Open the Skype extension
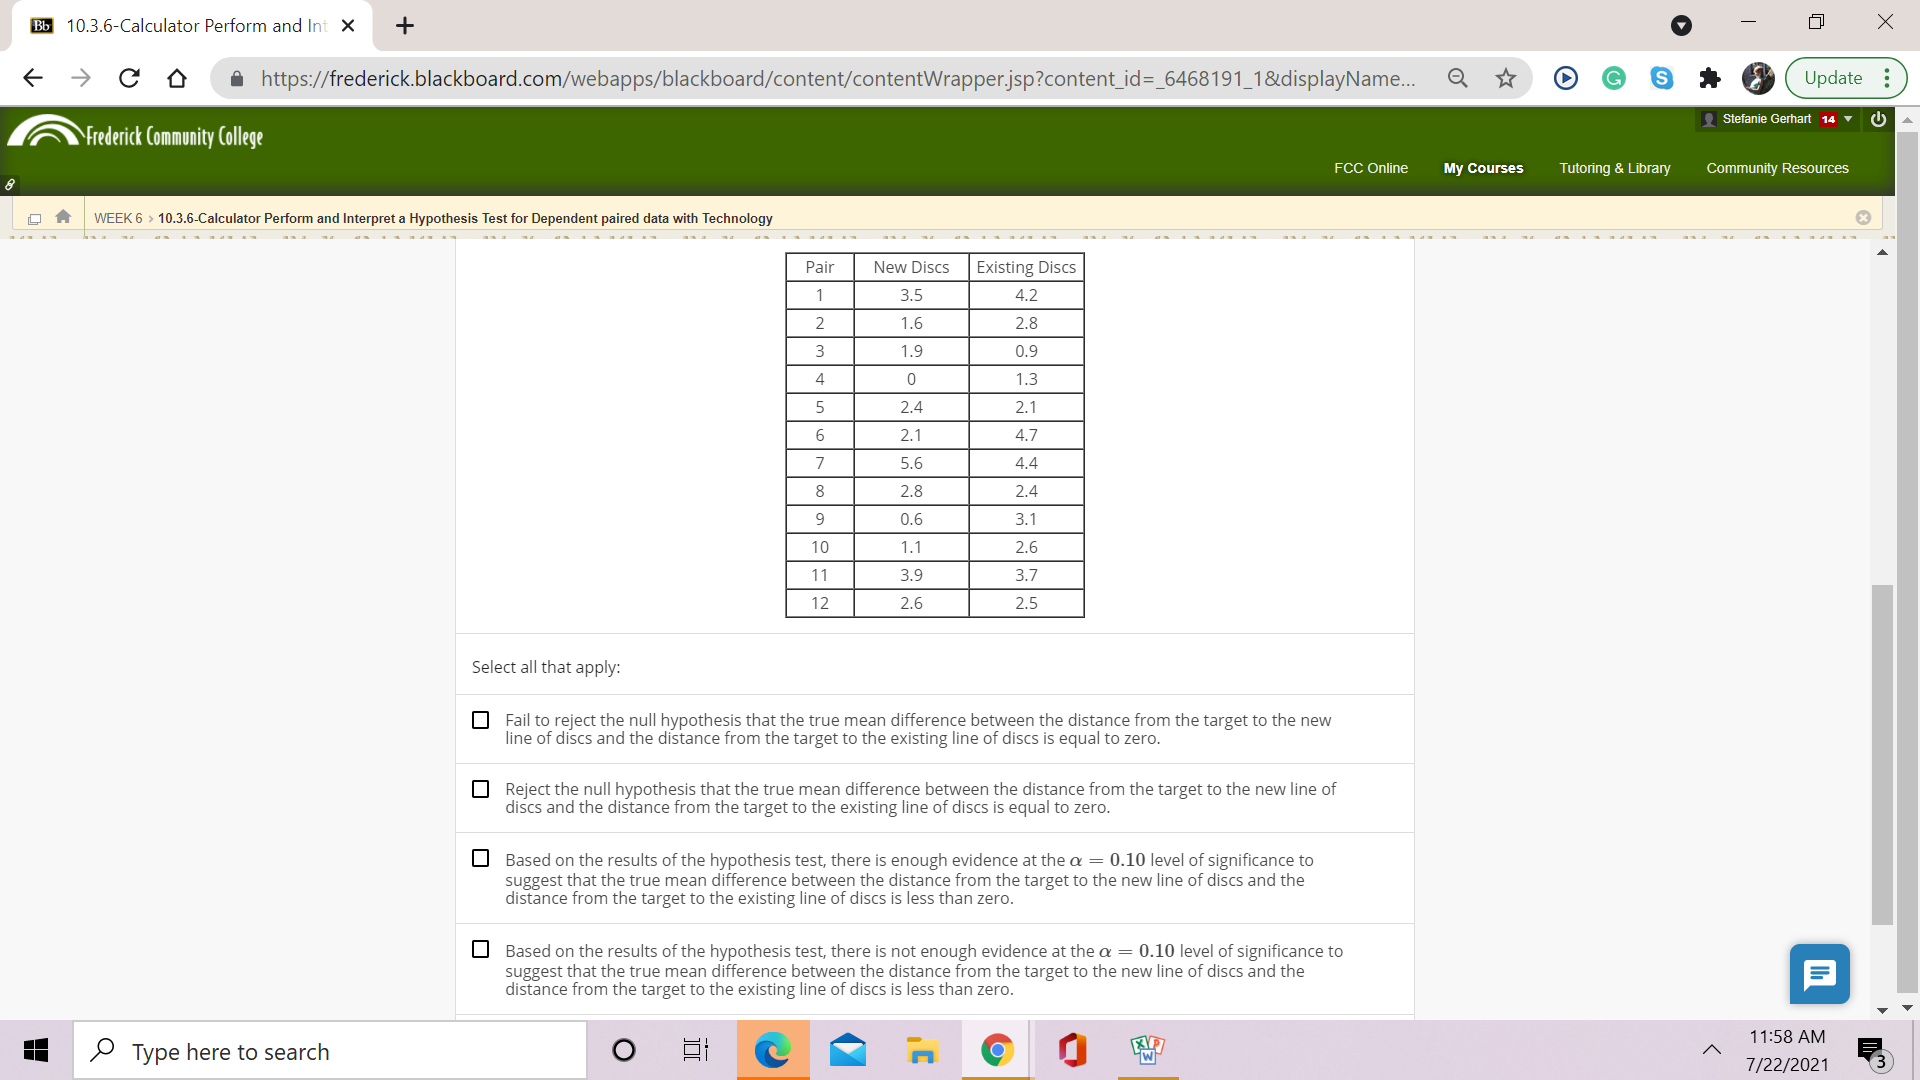This screenshot has width=1920, height=1080. [x=1661, y=78]
